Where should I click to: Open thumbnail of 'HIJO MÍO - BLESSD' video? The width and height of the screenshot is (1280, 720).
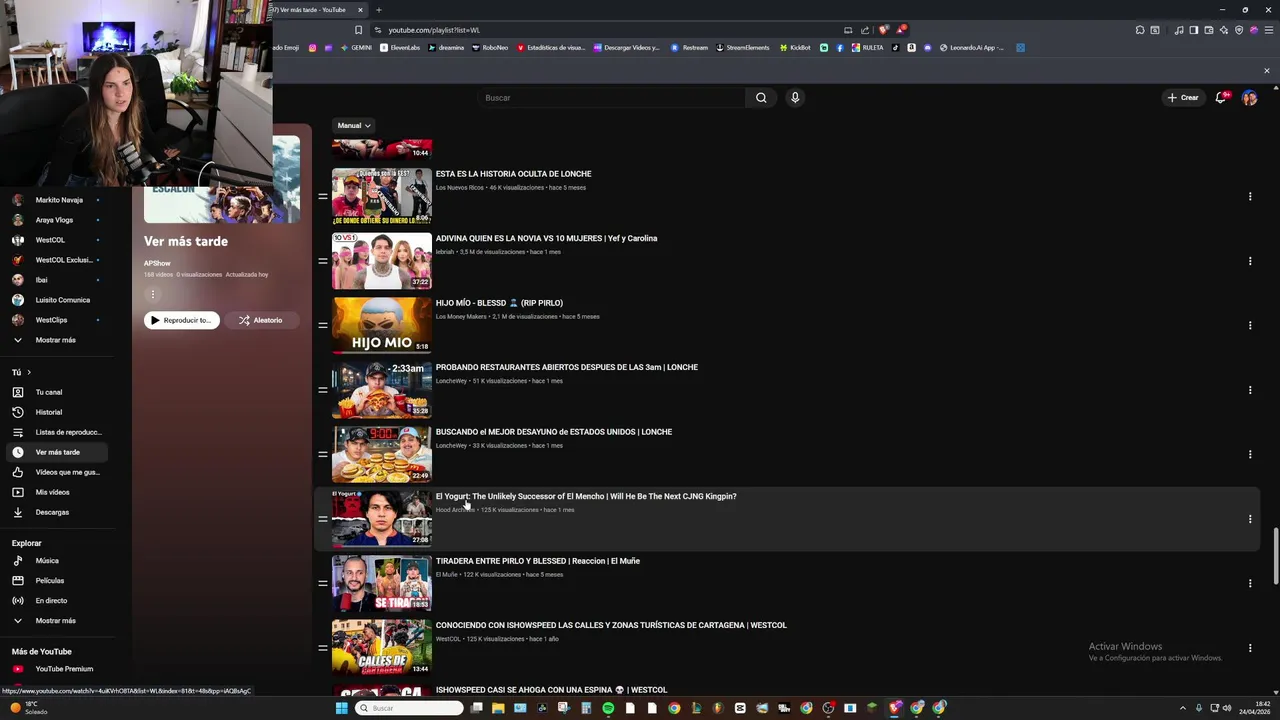point(382,325)
